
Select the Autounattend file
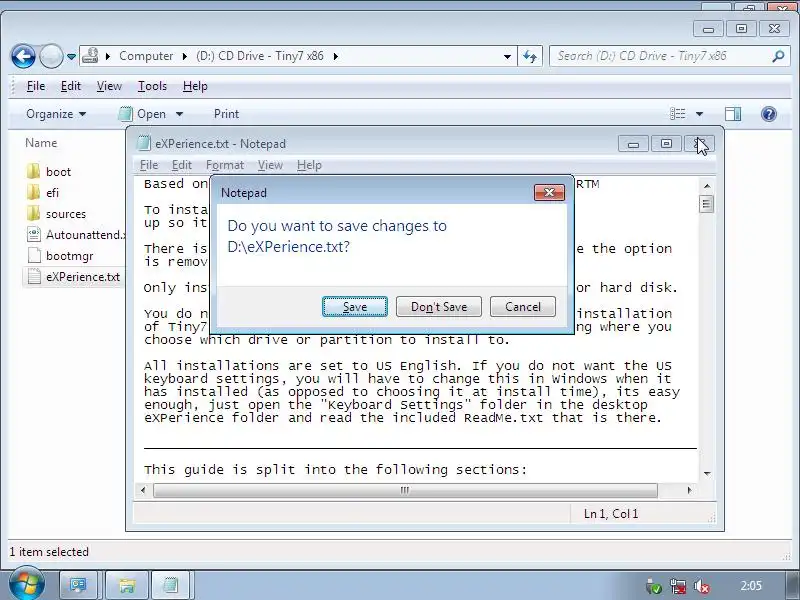75,235
